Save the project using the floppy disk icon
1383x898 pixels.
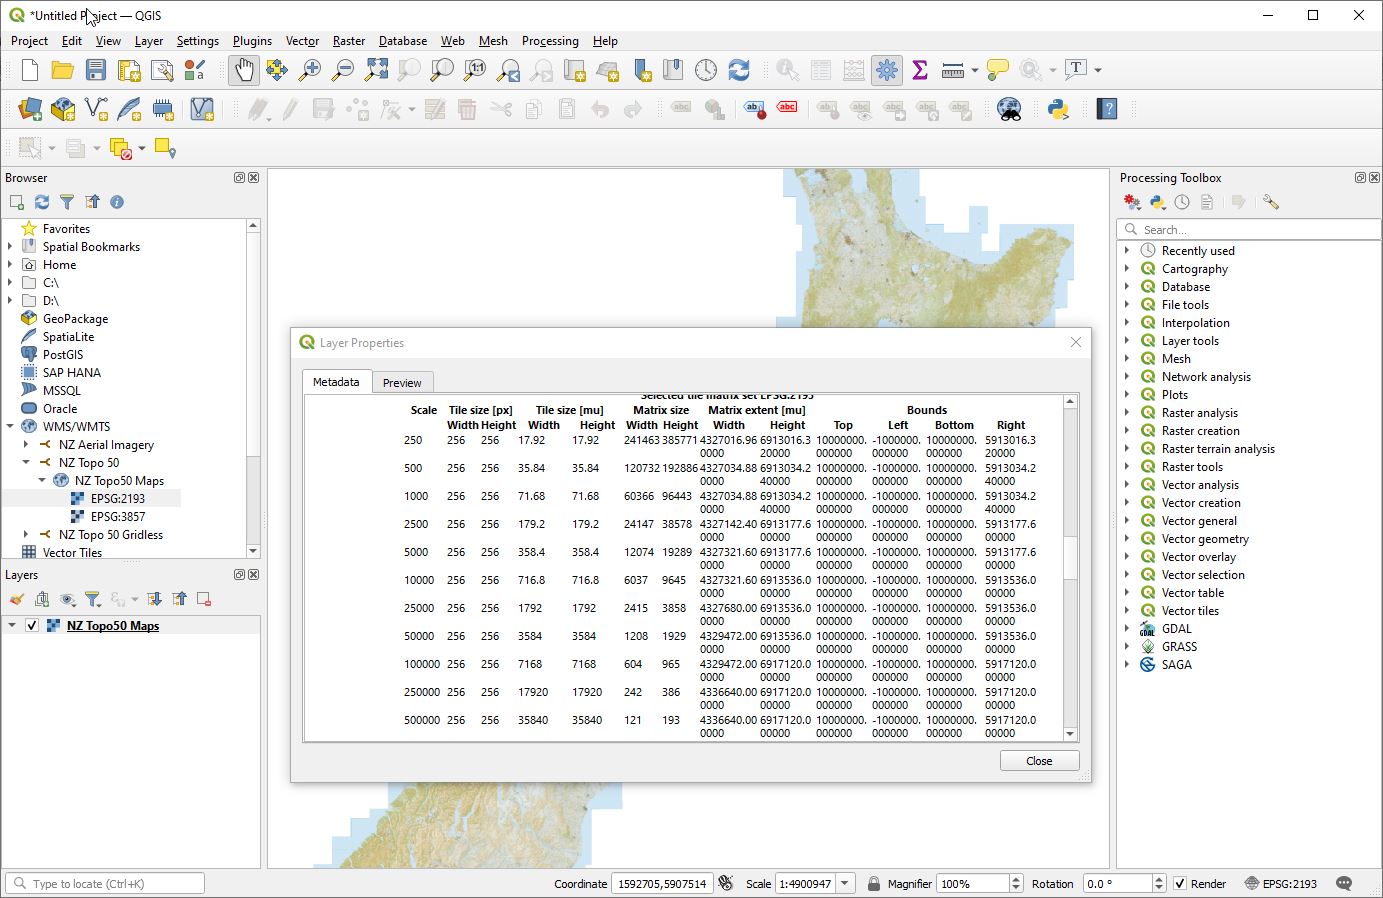point(96,70)
